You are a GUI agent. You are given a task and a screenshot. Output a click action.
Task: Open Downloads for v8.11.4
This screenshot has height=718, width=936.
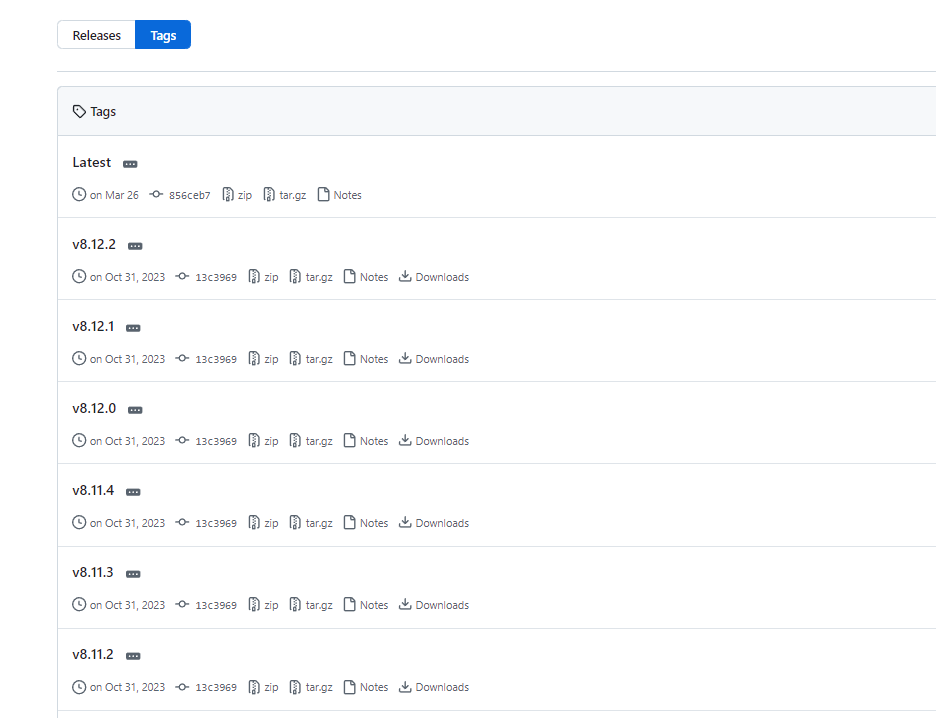[442, 523]
